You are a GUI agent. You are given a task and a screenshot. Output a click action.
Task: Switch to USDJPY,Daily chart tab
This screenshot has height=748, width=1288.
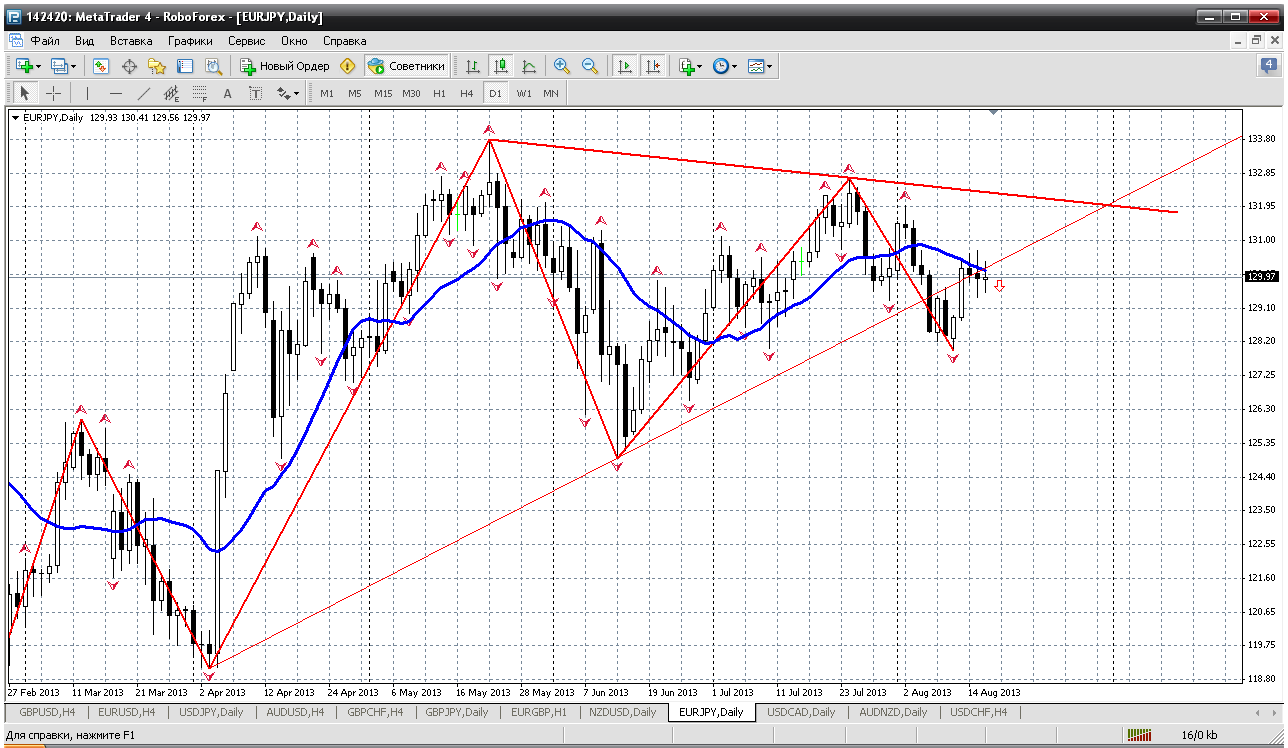(210, 712)
